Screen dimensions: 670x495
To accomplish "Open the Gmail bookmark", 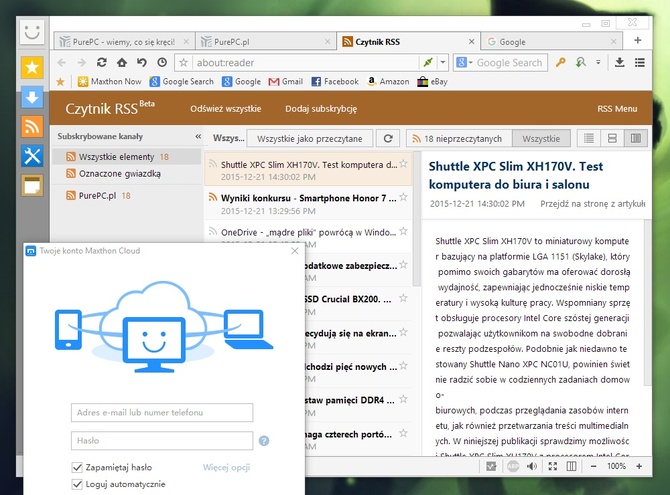I will 285,82.
